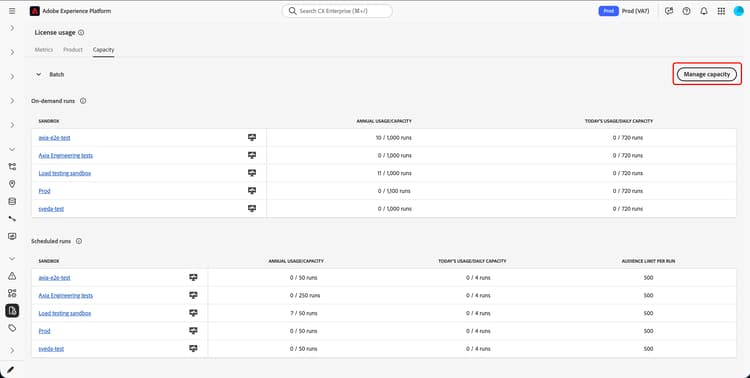Click the pencil edit icon below the sidebar
Image resolution: width=750 pixels, height=378 pixels.
tap(11, 369)
